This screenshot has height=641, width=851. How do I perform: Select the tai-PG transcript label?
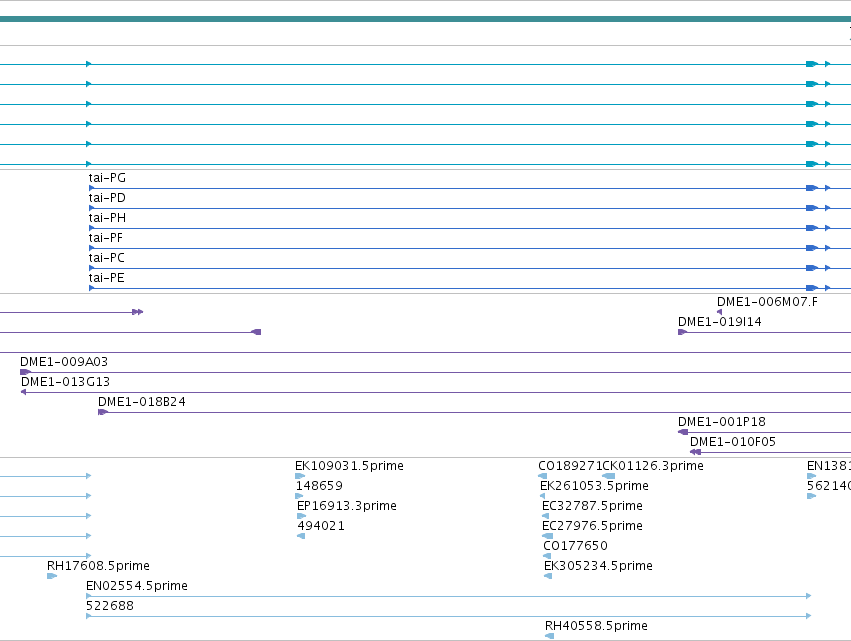[x=107, y=178]
